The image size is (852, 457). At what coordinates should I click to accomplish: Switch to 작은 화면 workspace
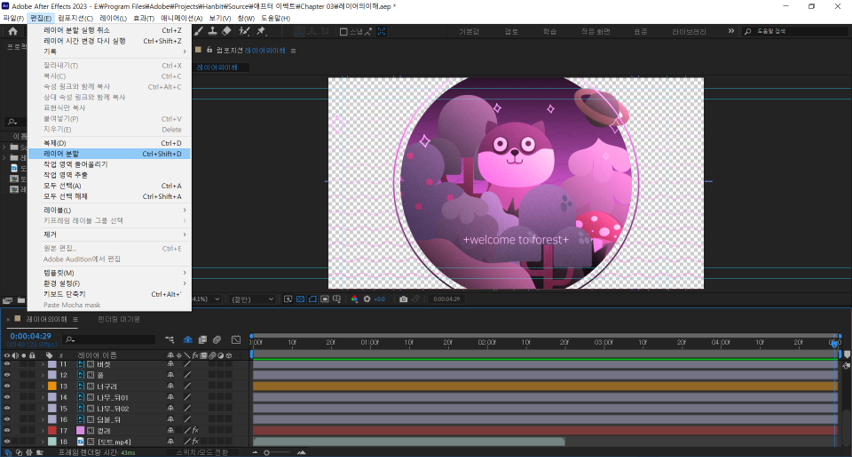pos(596,32)
